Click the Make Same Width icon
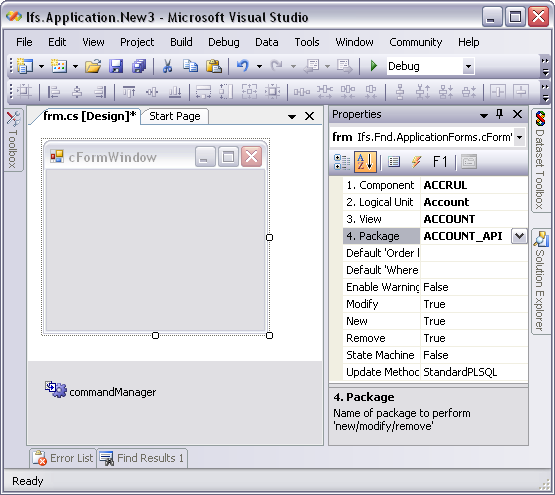The image size is (555, 495). pos(203,92)
